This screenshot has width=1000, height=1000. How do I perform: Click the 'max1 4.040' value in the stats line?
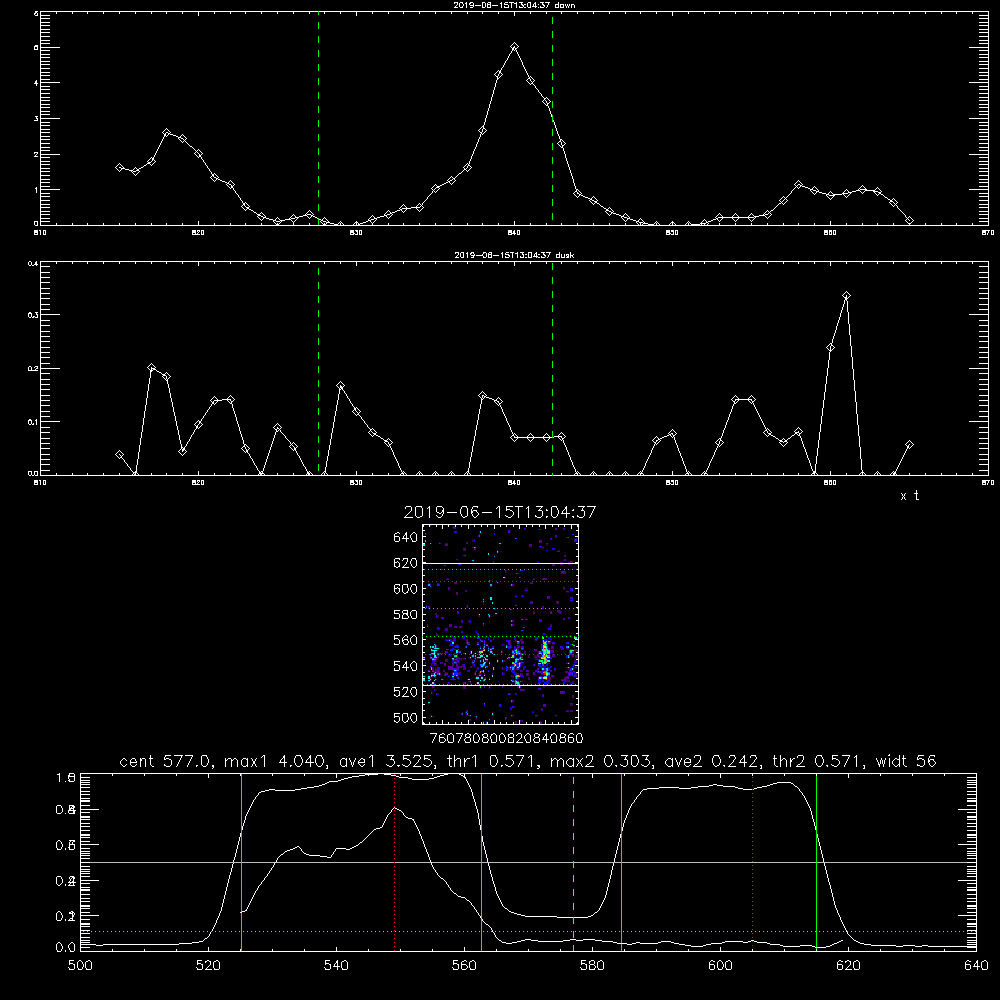275,761
